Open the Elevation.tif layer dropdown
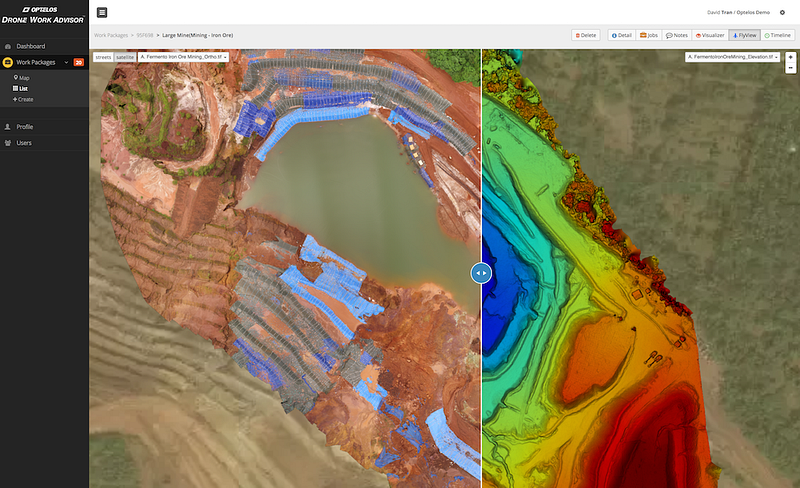 [732, 57]
